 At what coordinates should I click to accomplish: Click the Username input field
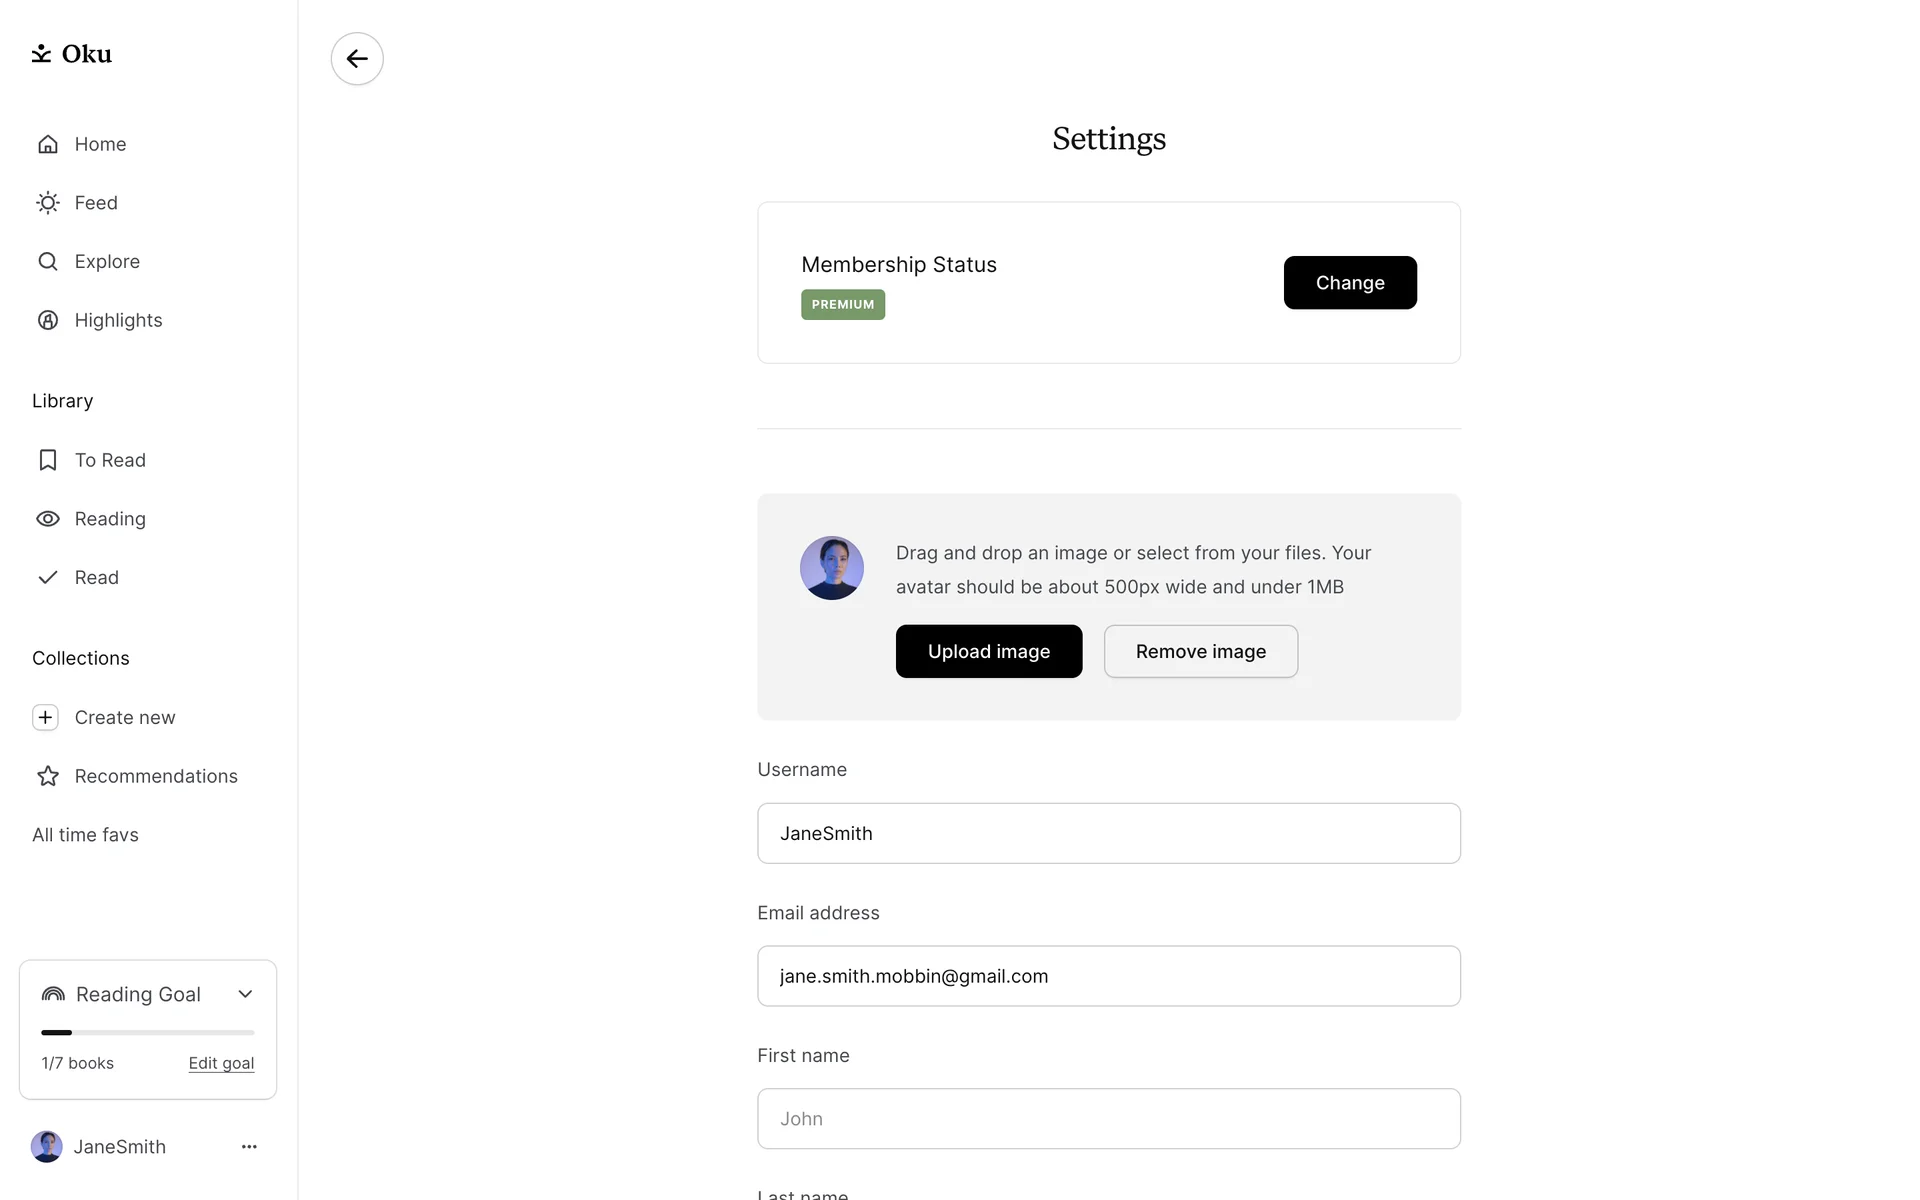click(x=1108, y=834)
